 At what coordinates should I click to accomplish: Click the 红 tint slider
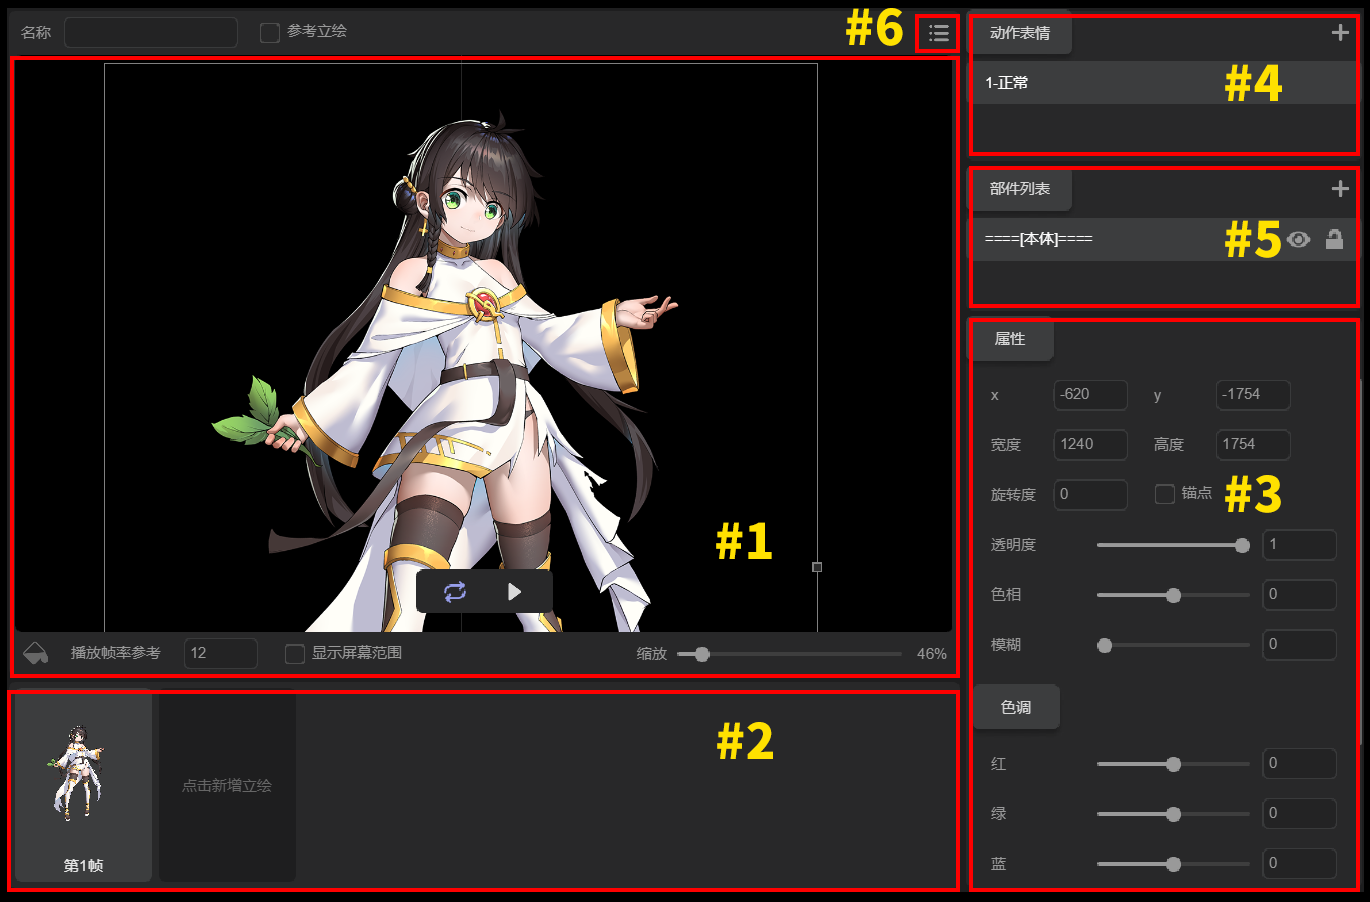point(1173,764)
